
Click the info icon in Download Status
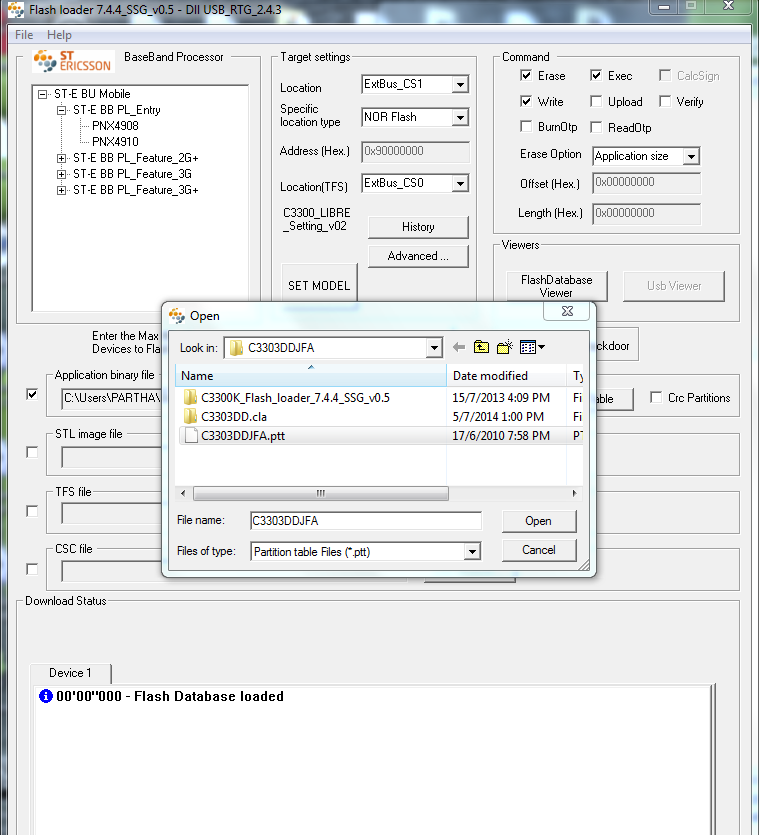[x=46, y=696]
